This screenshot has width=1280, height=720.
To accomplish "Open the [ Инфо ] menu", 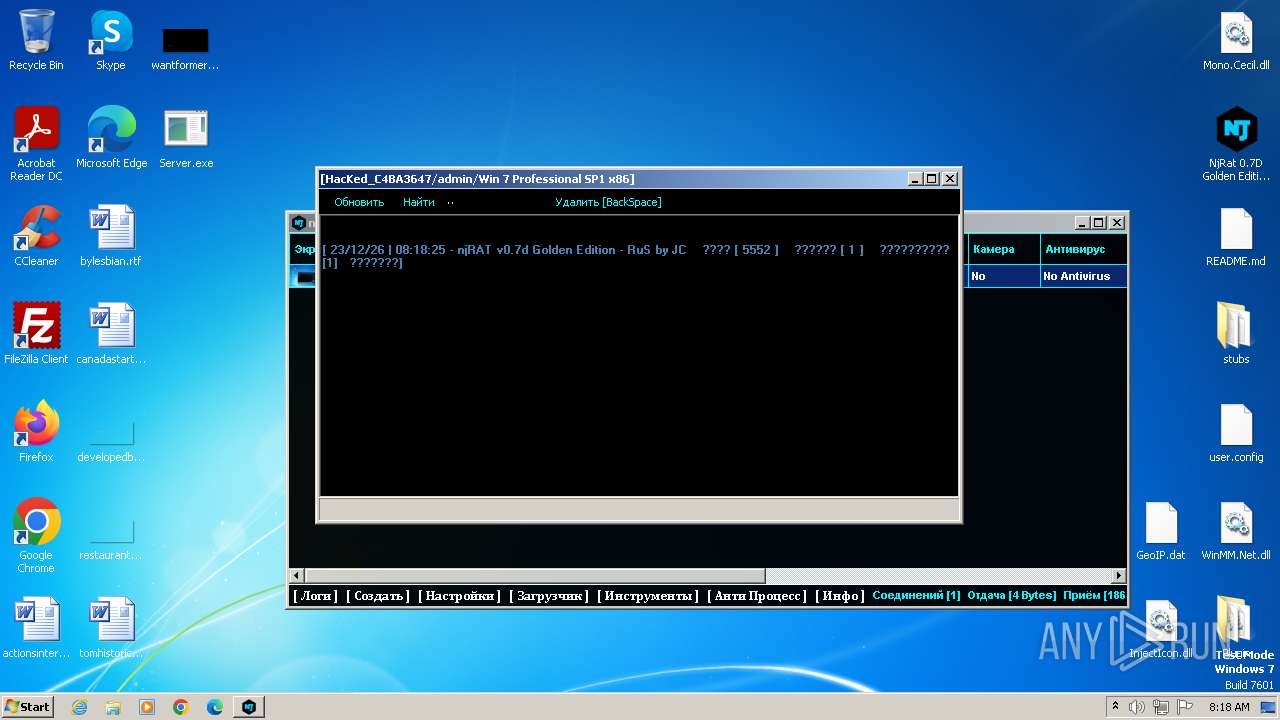I will point(840,596).
